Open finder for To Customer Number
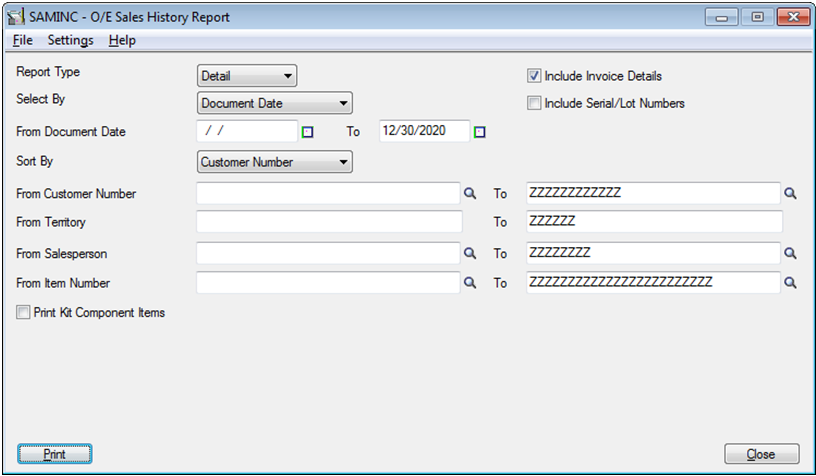This screenshot has height=476, width=816. [x=790, y=194]
